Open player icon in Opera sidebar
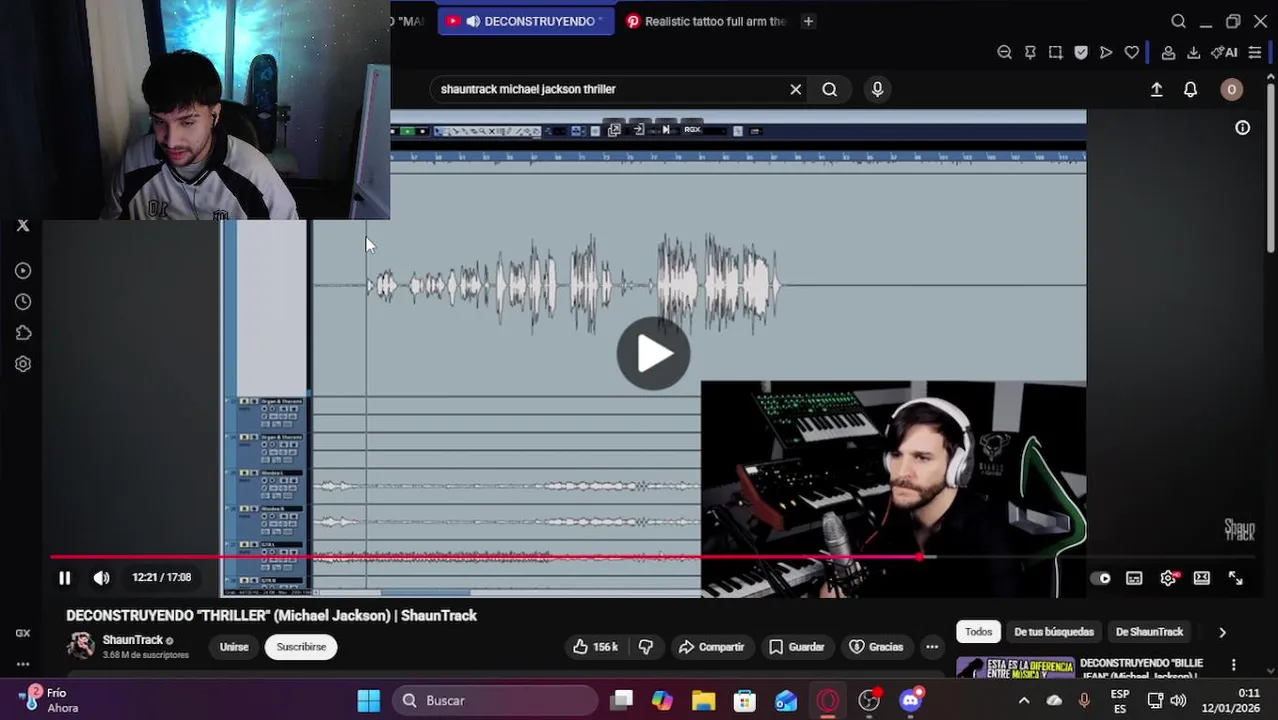The width and height of the screenshot is (1278, 720). point(23,271)
